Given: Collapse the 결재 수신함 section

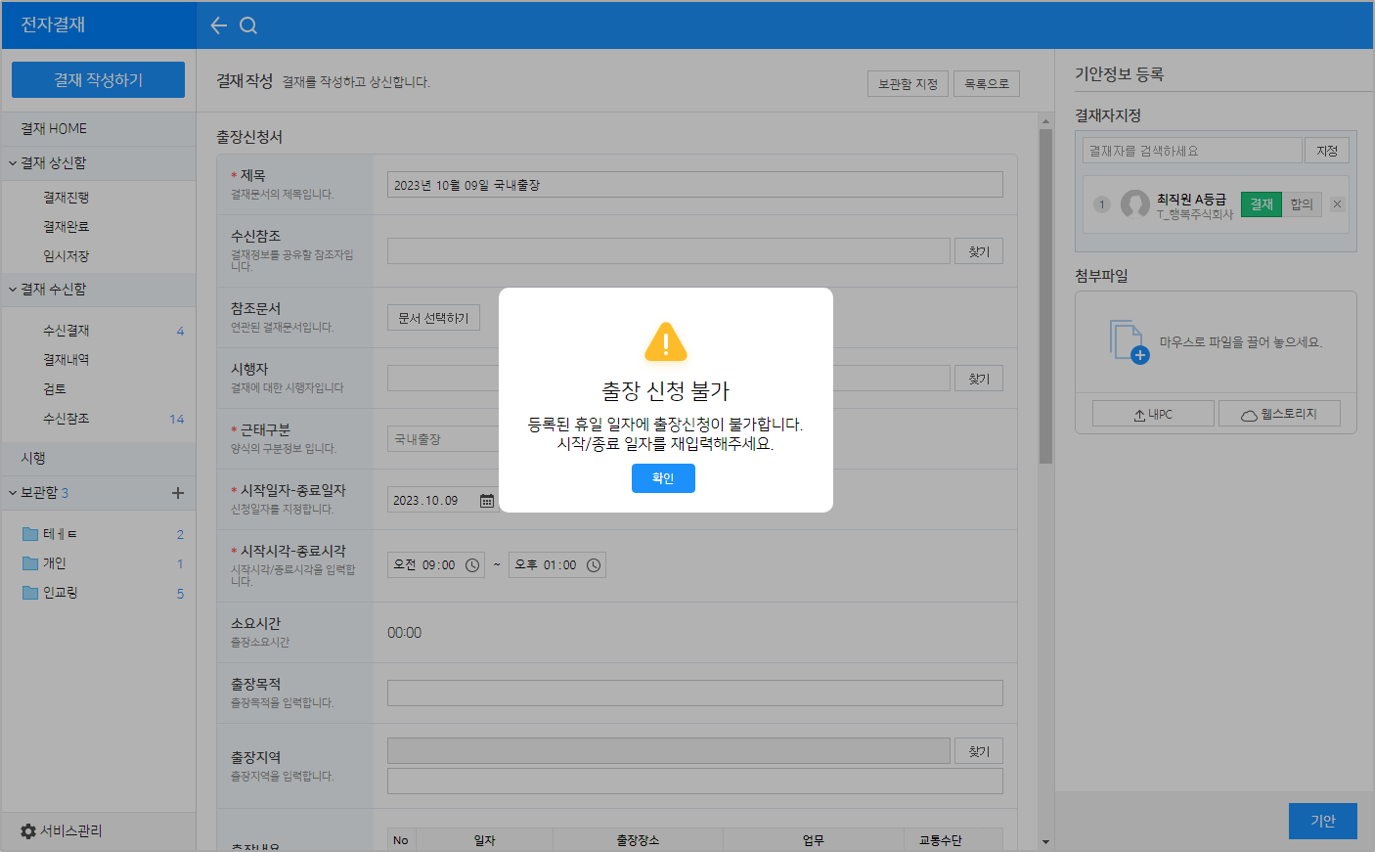Looking at the screenshot, I should point(12,289).
